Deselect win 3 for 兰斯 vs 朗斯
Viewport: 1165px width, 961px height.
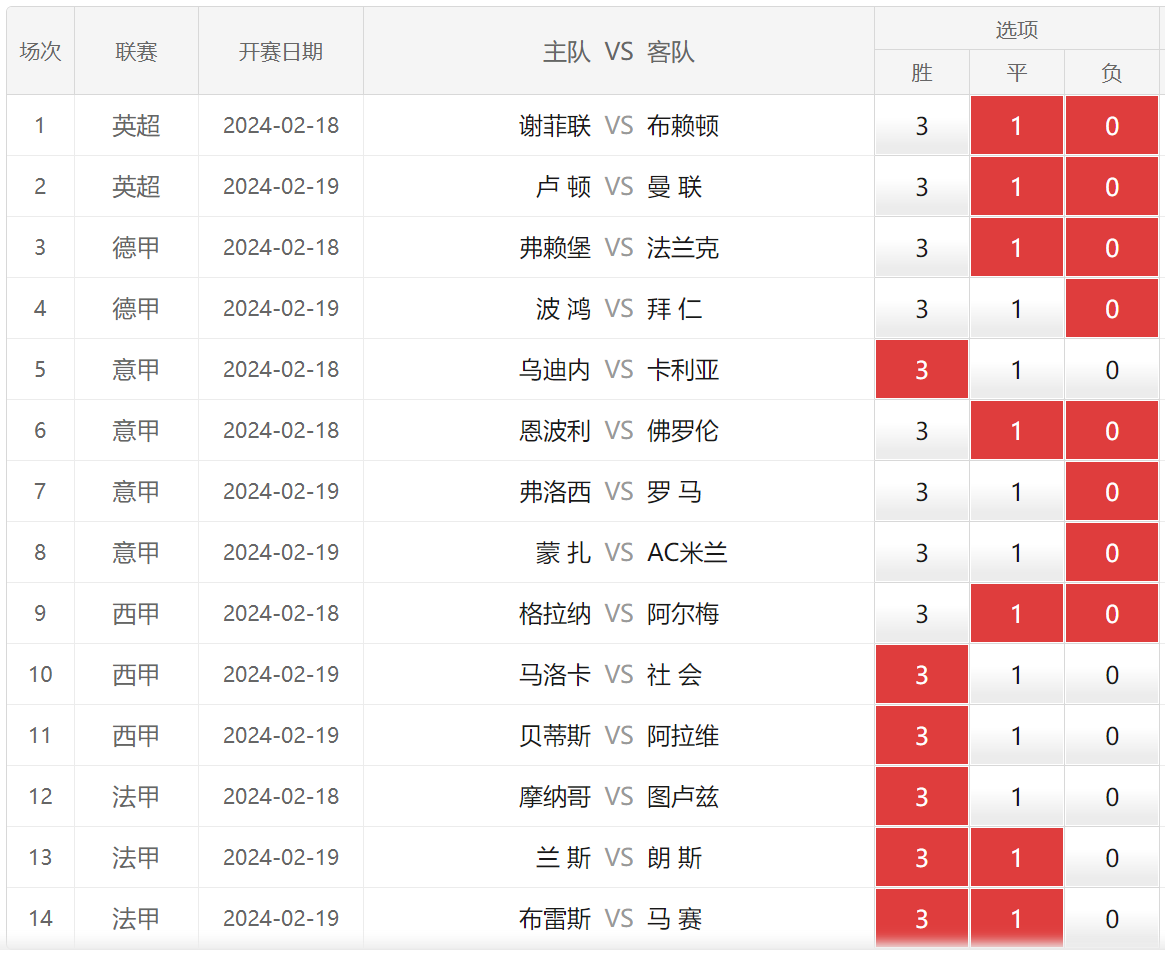921,857
